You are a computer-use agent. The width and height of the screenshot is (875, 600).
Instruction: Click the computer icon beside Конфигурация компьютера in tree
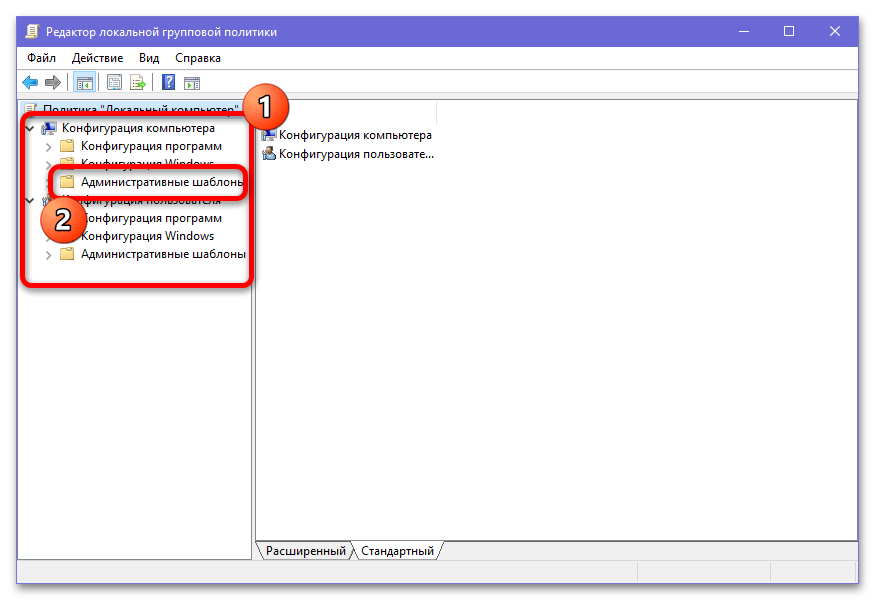pos(49,128)
